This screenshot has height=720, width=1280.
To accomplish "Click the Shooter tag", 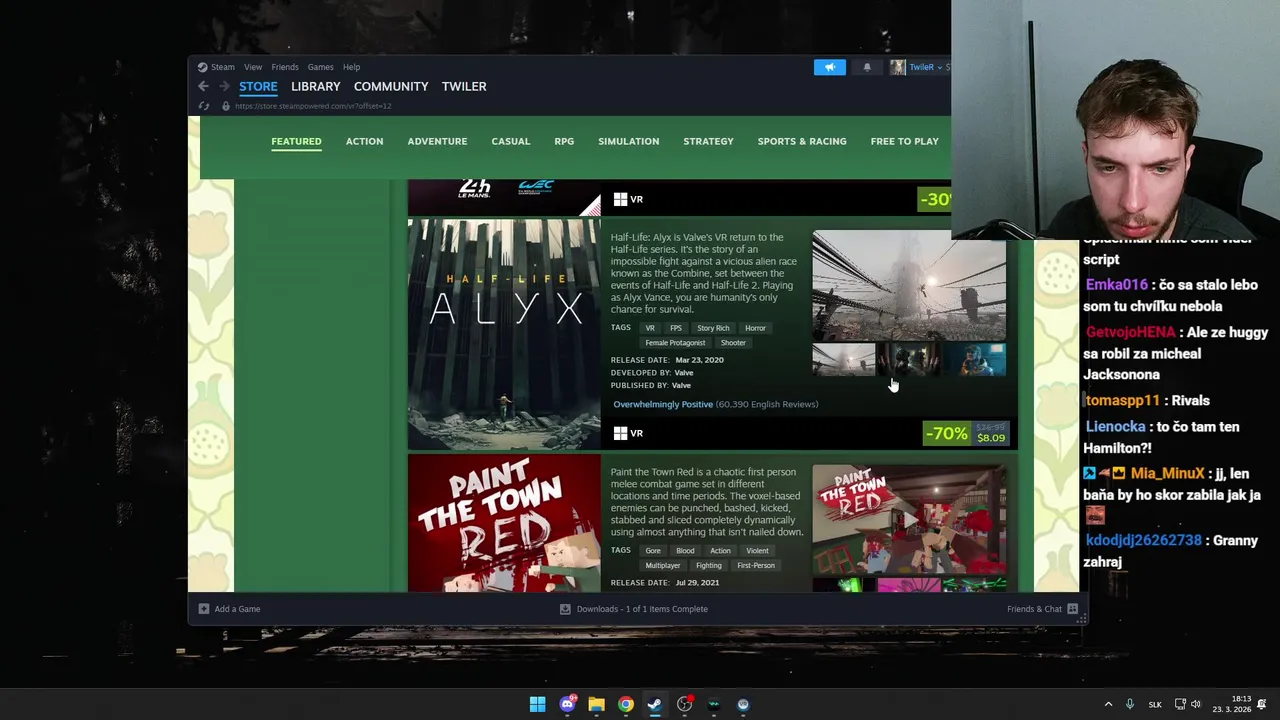I will tap(733, 343).
